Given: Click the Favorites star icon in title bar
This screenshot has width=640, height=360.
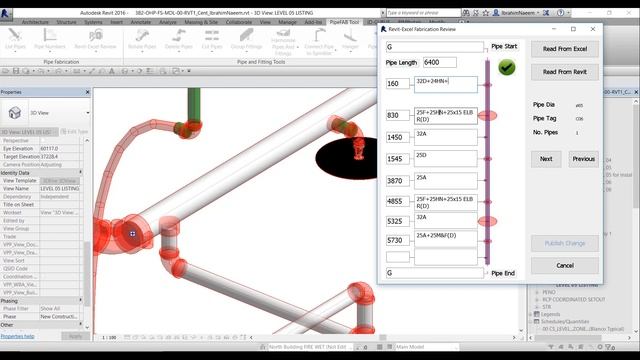Looking at the screenshot, I should (x=486, y=13).
